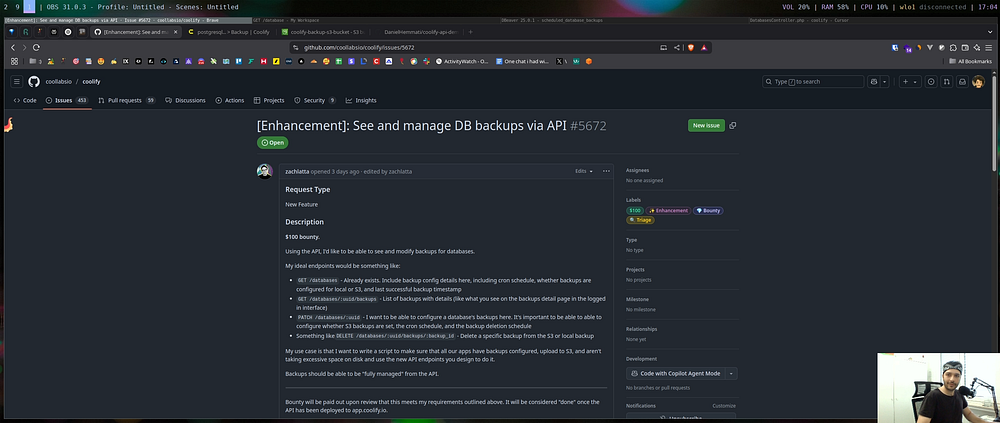Open GitHub issues shortcut in the header
This screenshot has height=423, width=1000.
tap(931, 82)
